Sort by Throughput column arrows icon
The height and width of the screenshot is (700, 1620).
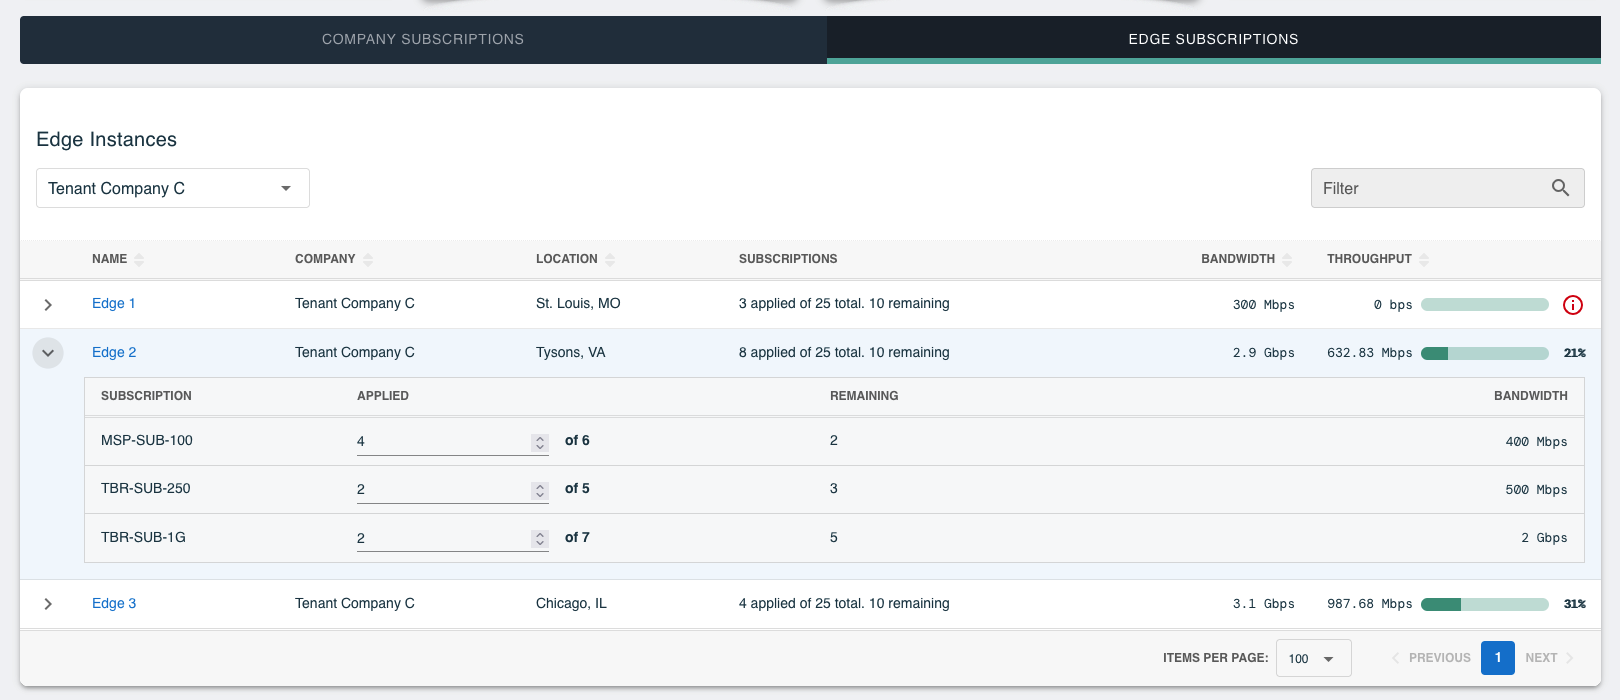pos(1424,260)
